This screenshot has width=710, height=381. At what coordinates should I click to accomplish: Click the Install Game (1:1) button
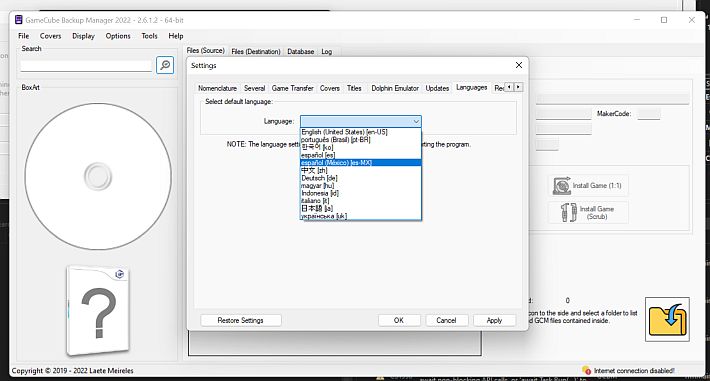point(588,185)
